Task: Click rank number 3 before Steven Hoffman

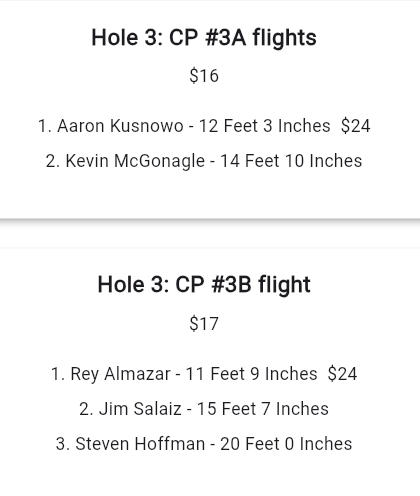Action: (63, 444)
